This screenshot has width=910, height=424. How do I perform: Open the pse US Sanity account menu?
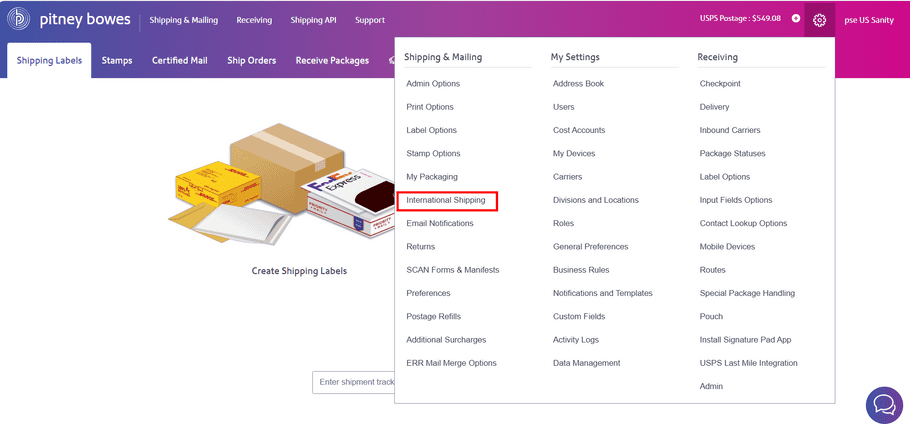pos(869,20)
